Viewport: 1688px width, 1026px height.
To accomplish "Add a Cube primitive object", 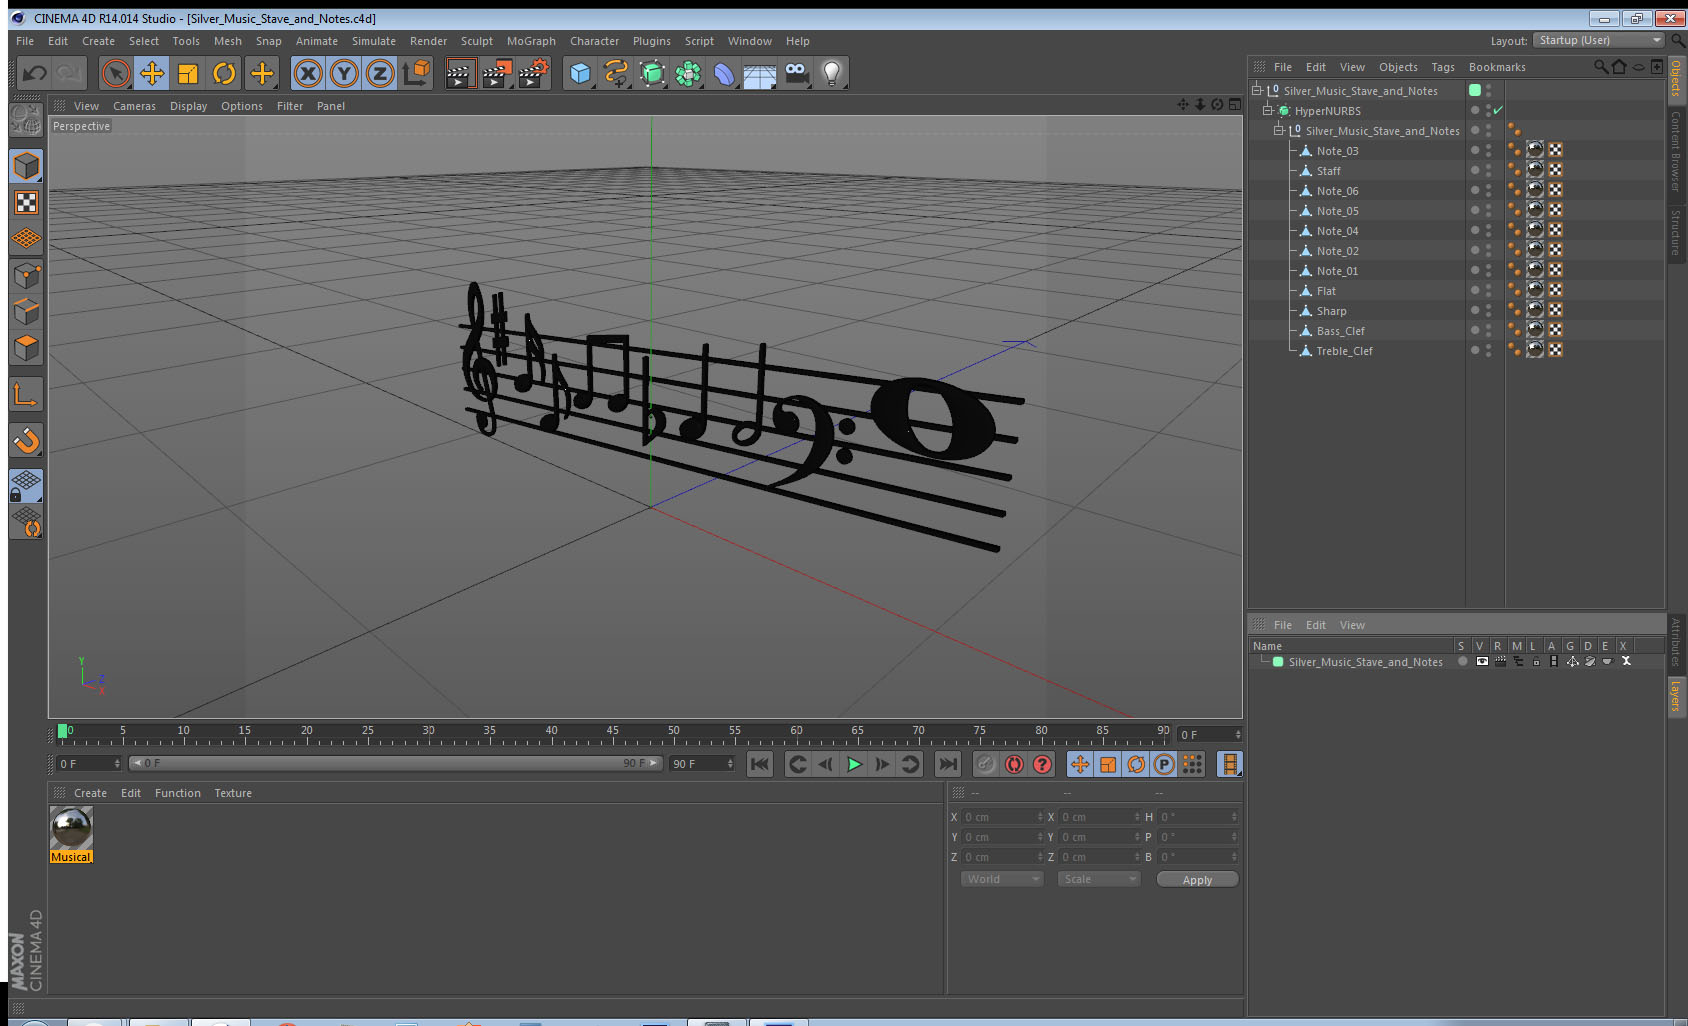I will [x=580, y=73].
